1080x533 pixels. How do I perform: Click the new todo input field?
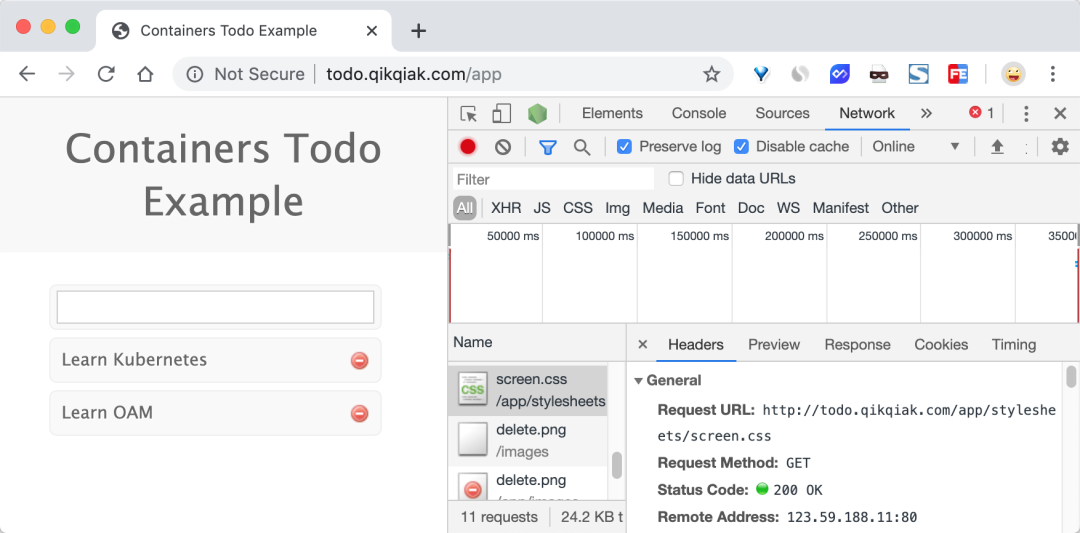click(x=215, y=307)
